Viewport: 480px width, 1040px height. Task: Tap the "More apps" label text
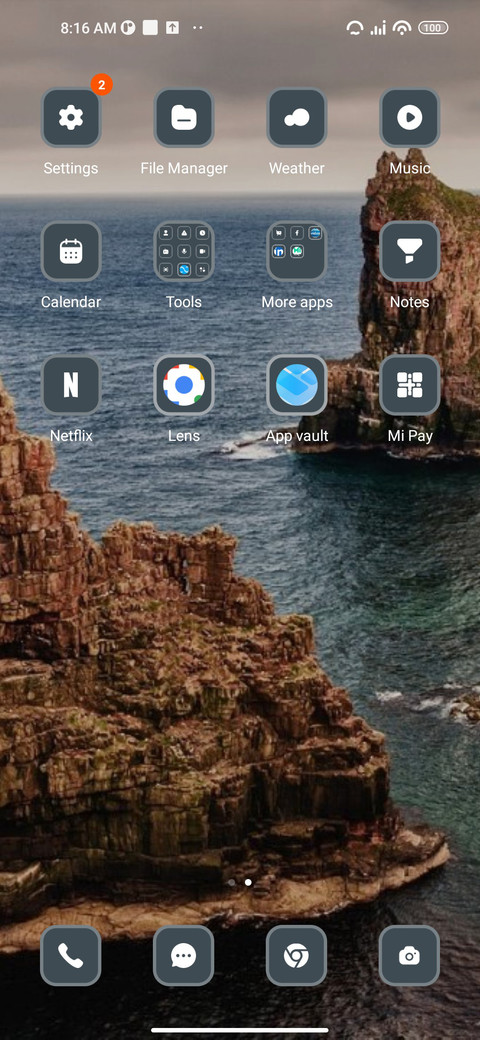pyautogui.click(x=297, y=302)
